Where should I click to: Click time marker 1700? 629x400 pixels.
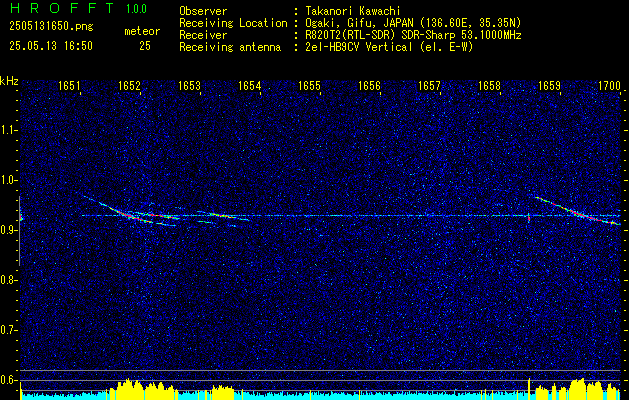click(x=609, y=85)
